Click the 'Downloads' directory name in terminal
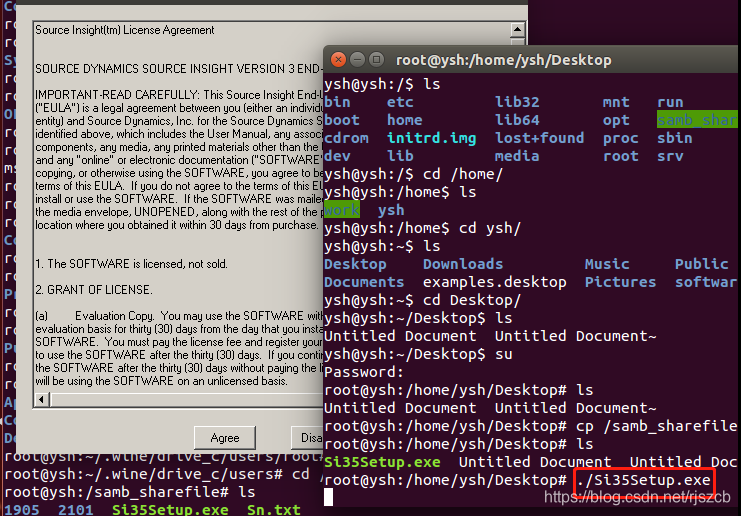 463,264
